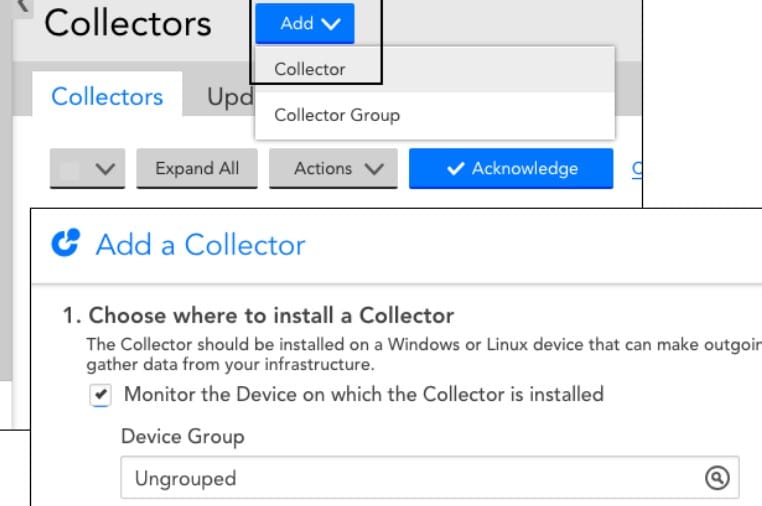The width and height of the screenshot is (762, 506).
Task: Switch to the Collectors tab
Action: pyautogui.click(x=107, y=97)
